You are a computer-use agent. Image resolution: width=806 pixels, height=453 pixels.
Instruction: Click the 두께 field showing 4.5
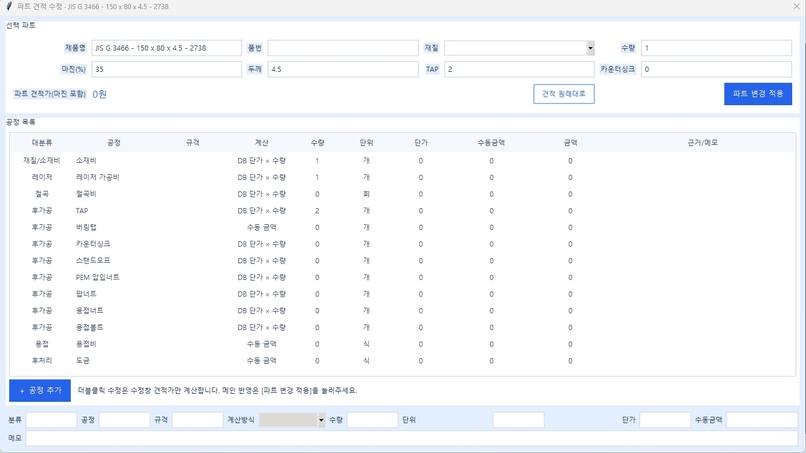343,69
